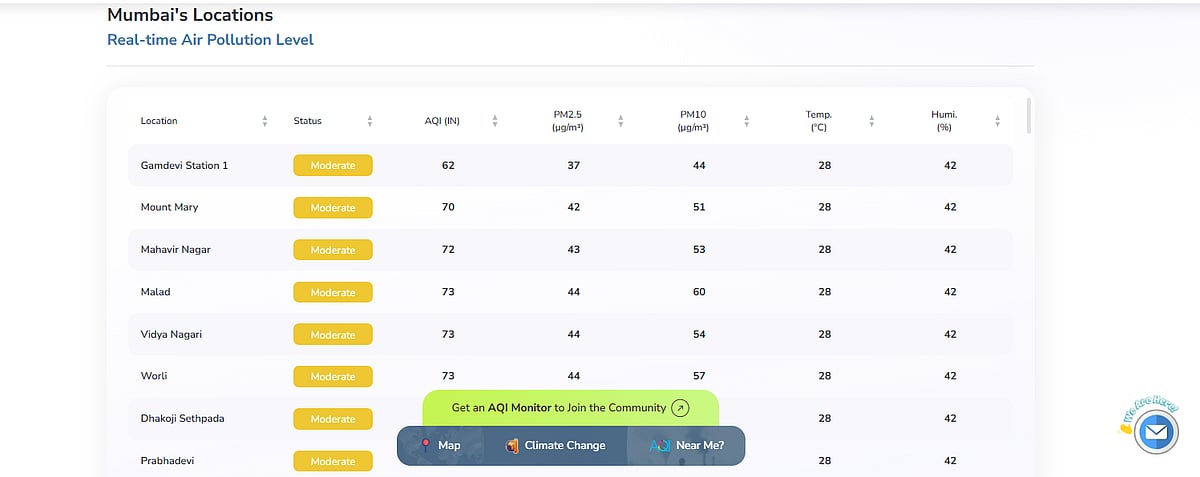Sort by PM10 column arrows
Viewport: 1200px width, 477px height.
tap(747, 121)
